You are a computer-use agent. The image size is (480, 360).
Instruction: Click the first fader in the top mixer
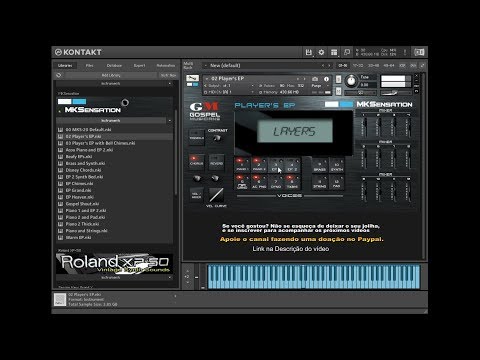pos(364,127)
